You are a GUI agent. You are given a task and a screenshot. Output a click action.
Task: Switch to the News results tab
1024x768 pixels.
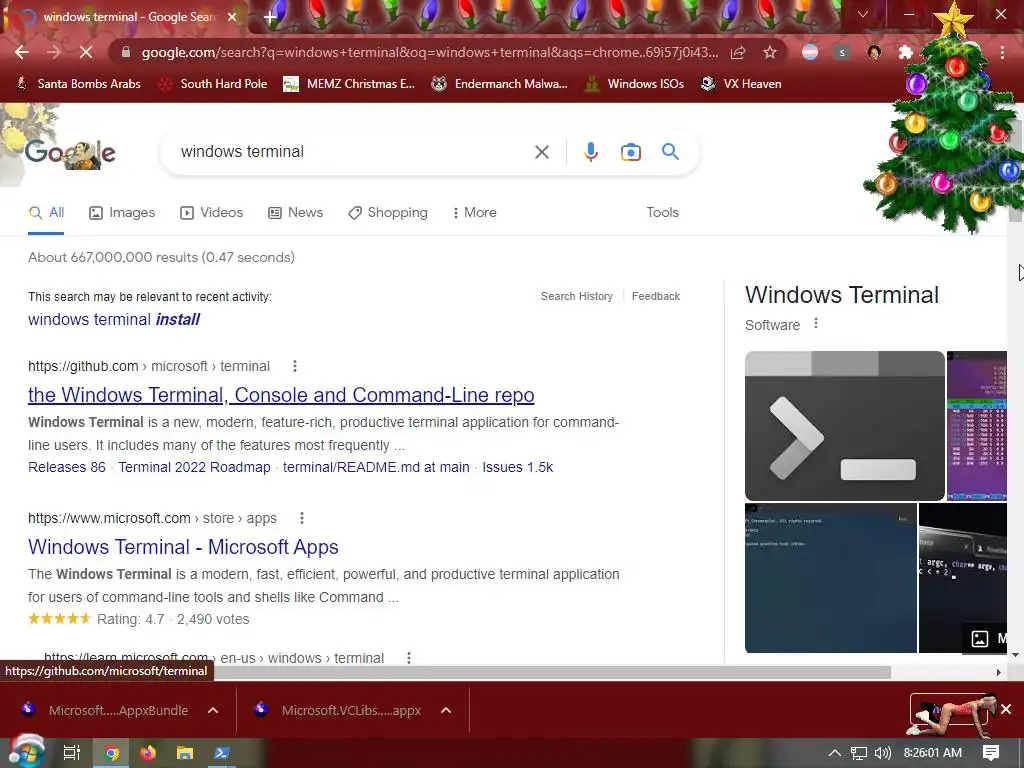[x=295, y=213]
